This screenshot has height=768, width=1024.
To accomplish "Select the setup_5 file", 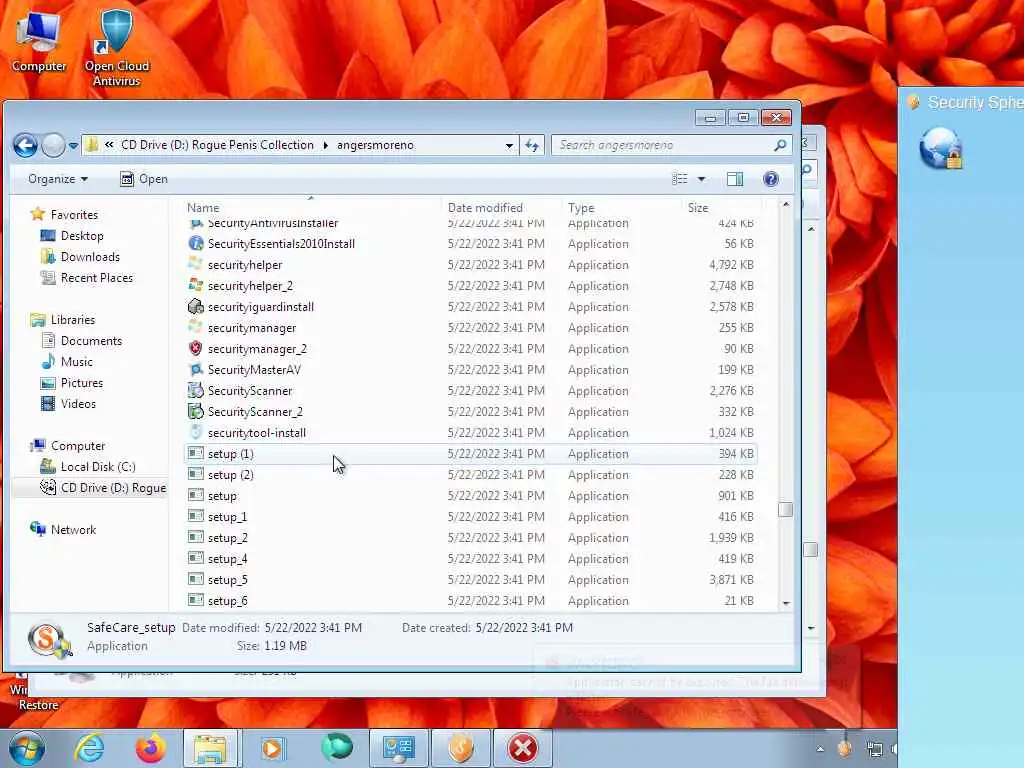I will pyautogui.click(x=471, y=579).
